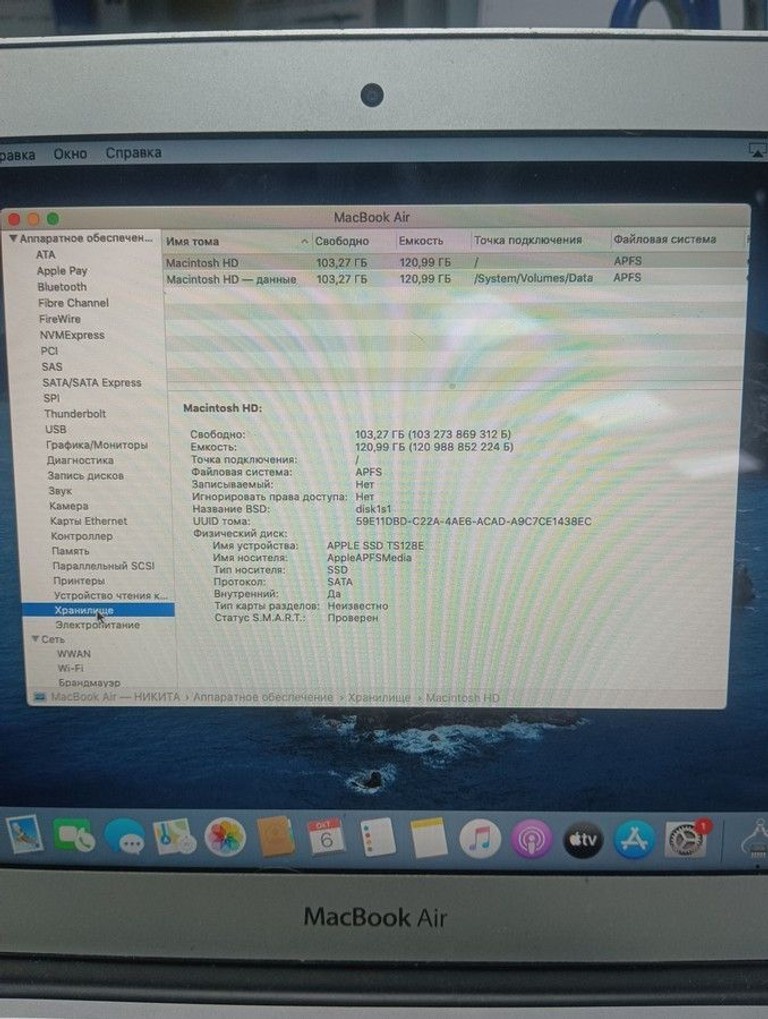Image resolution: width=768 pixels, height=1019 pixels.
Task: Select WWAN under Сеть
Action: click(x=73, y=654)
